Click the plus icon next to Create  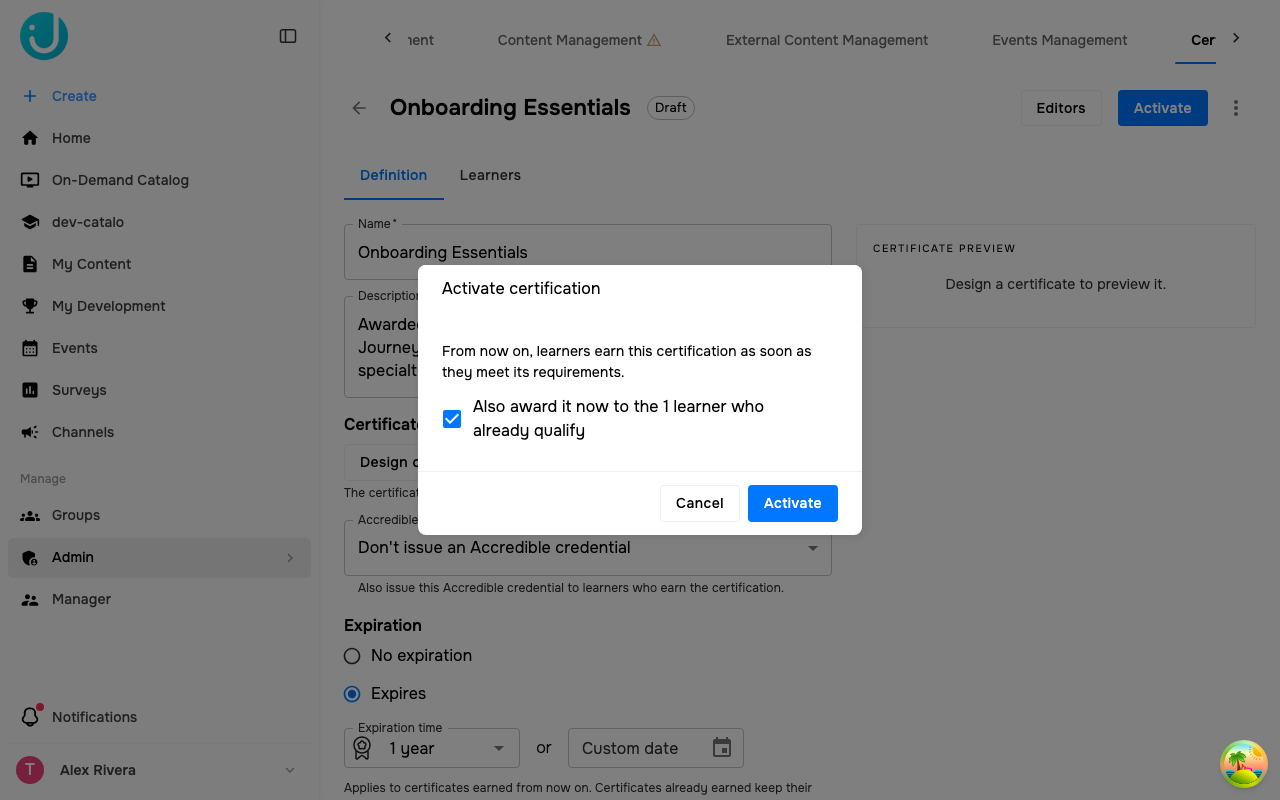point(30,96)
